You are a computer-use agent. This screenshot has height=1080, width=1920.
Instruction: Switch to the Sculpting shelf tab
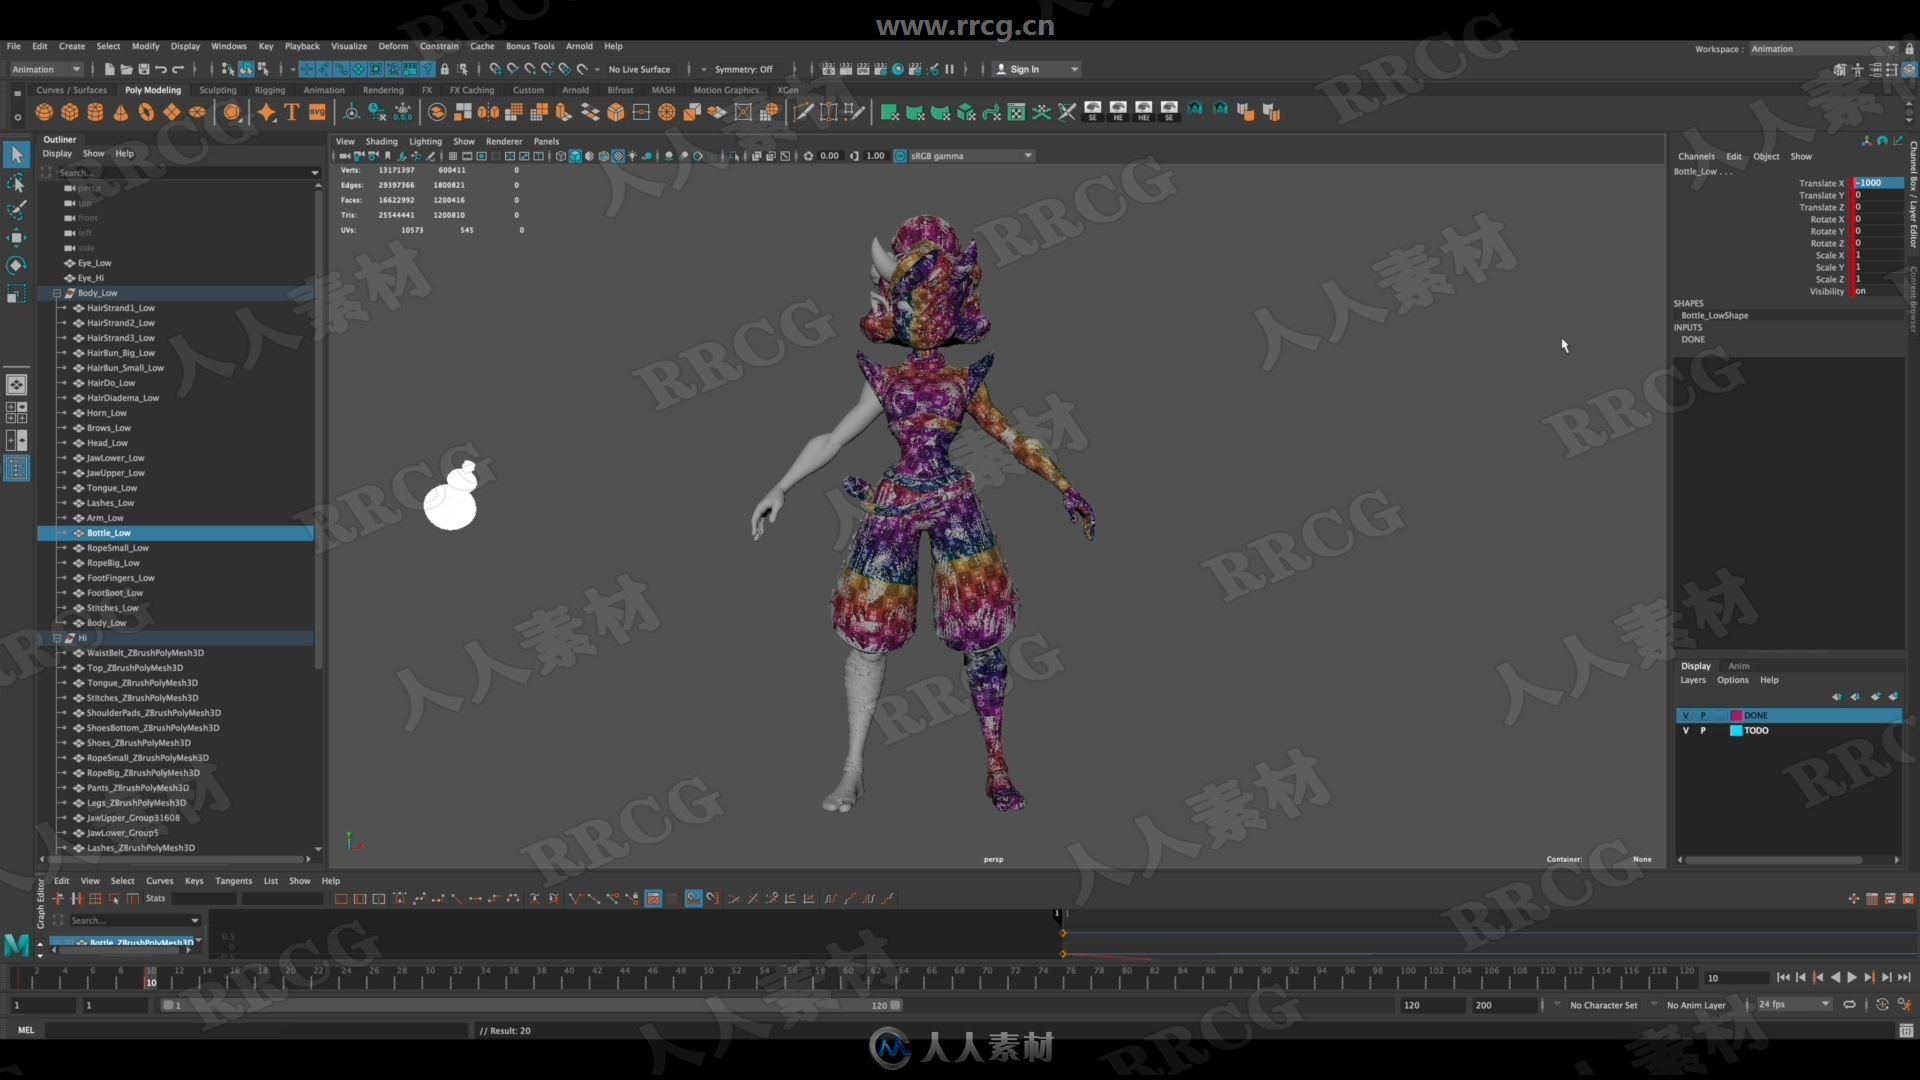click(x=217, y=90)
